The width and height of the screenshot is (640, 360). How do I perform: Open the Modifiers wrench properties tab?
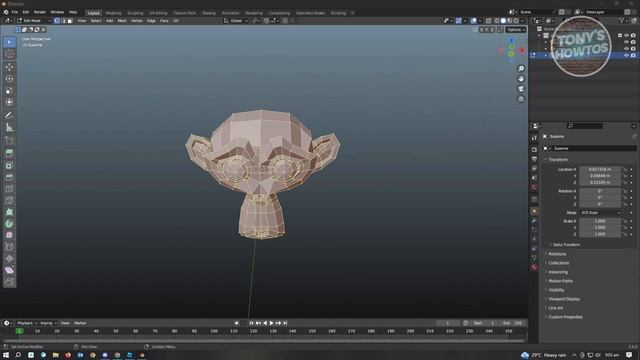coord(534,220)
